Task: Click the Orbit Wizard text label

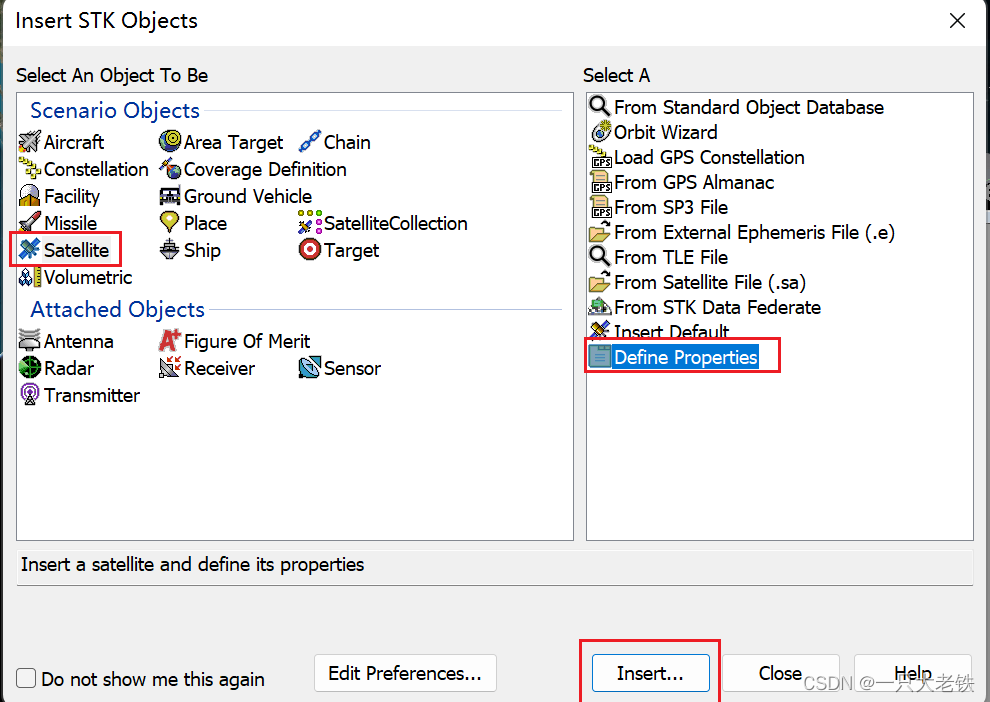Action: tap(665, 133)
